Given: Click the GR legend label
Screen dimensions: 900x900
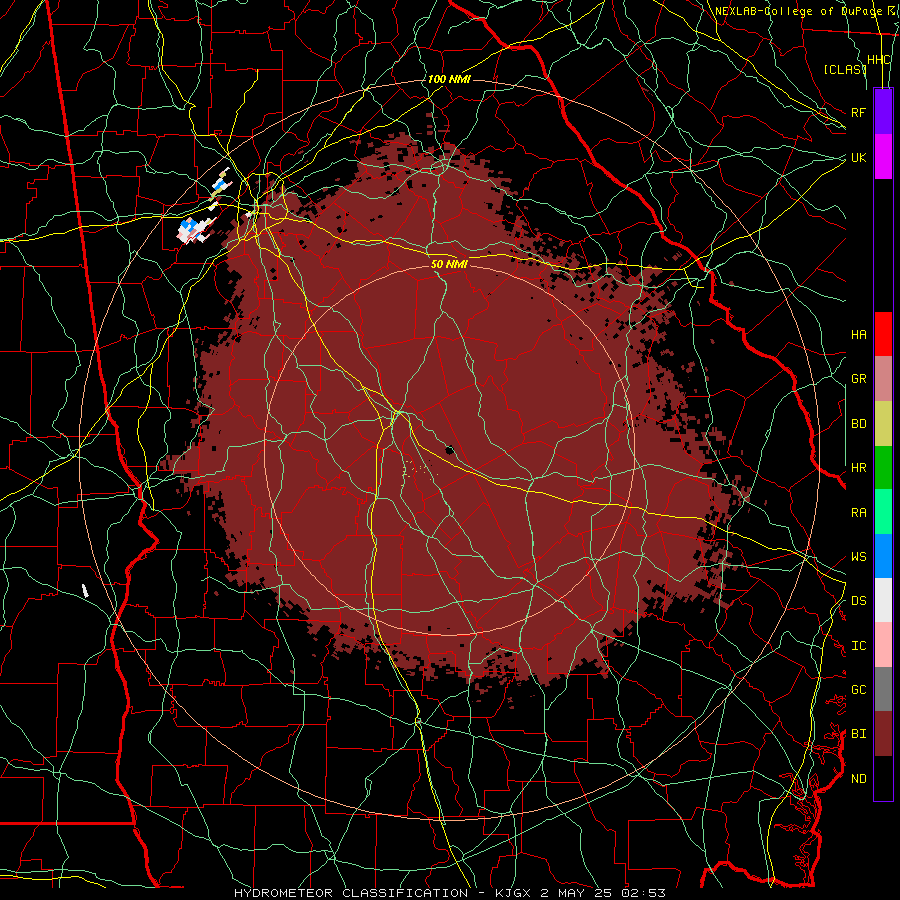Looking at the screenshot, I should [858, 379].
